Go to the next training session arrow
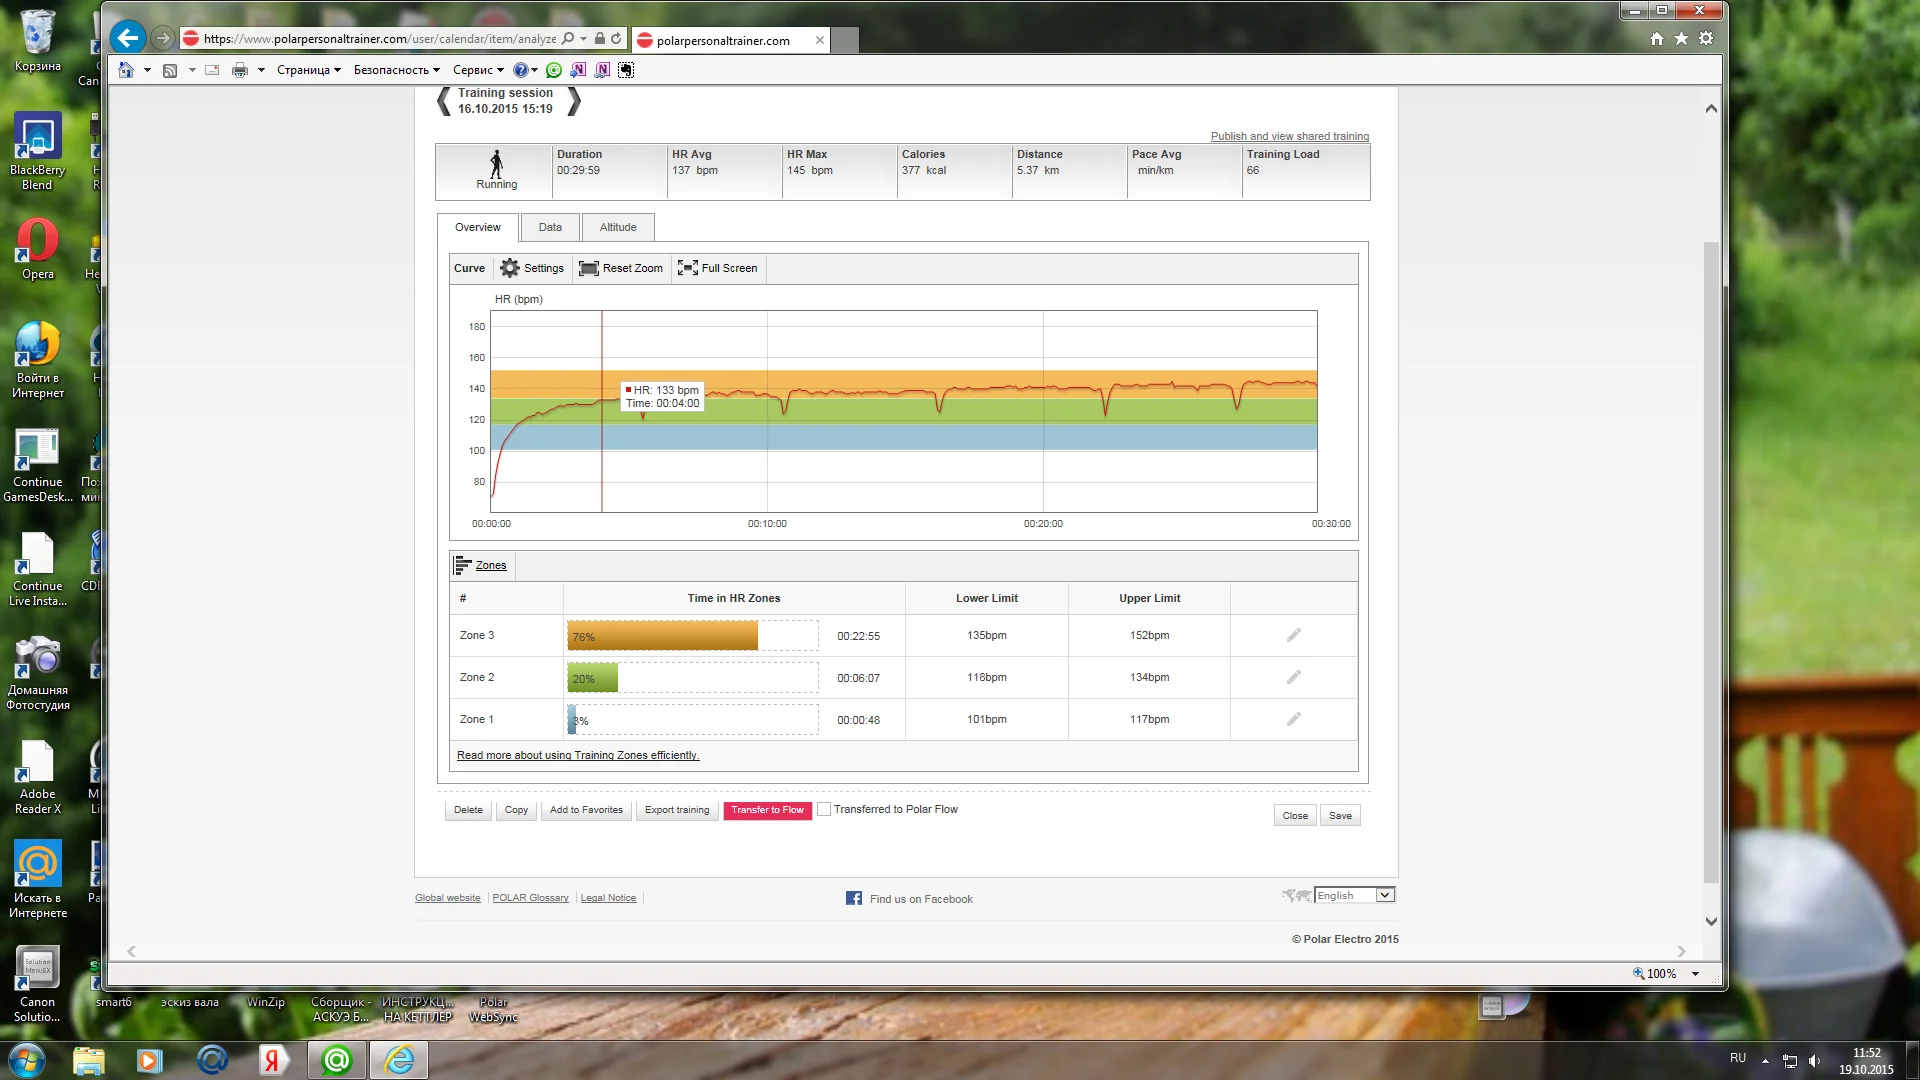1920x1080 pixels. [x=574, y=101]
